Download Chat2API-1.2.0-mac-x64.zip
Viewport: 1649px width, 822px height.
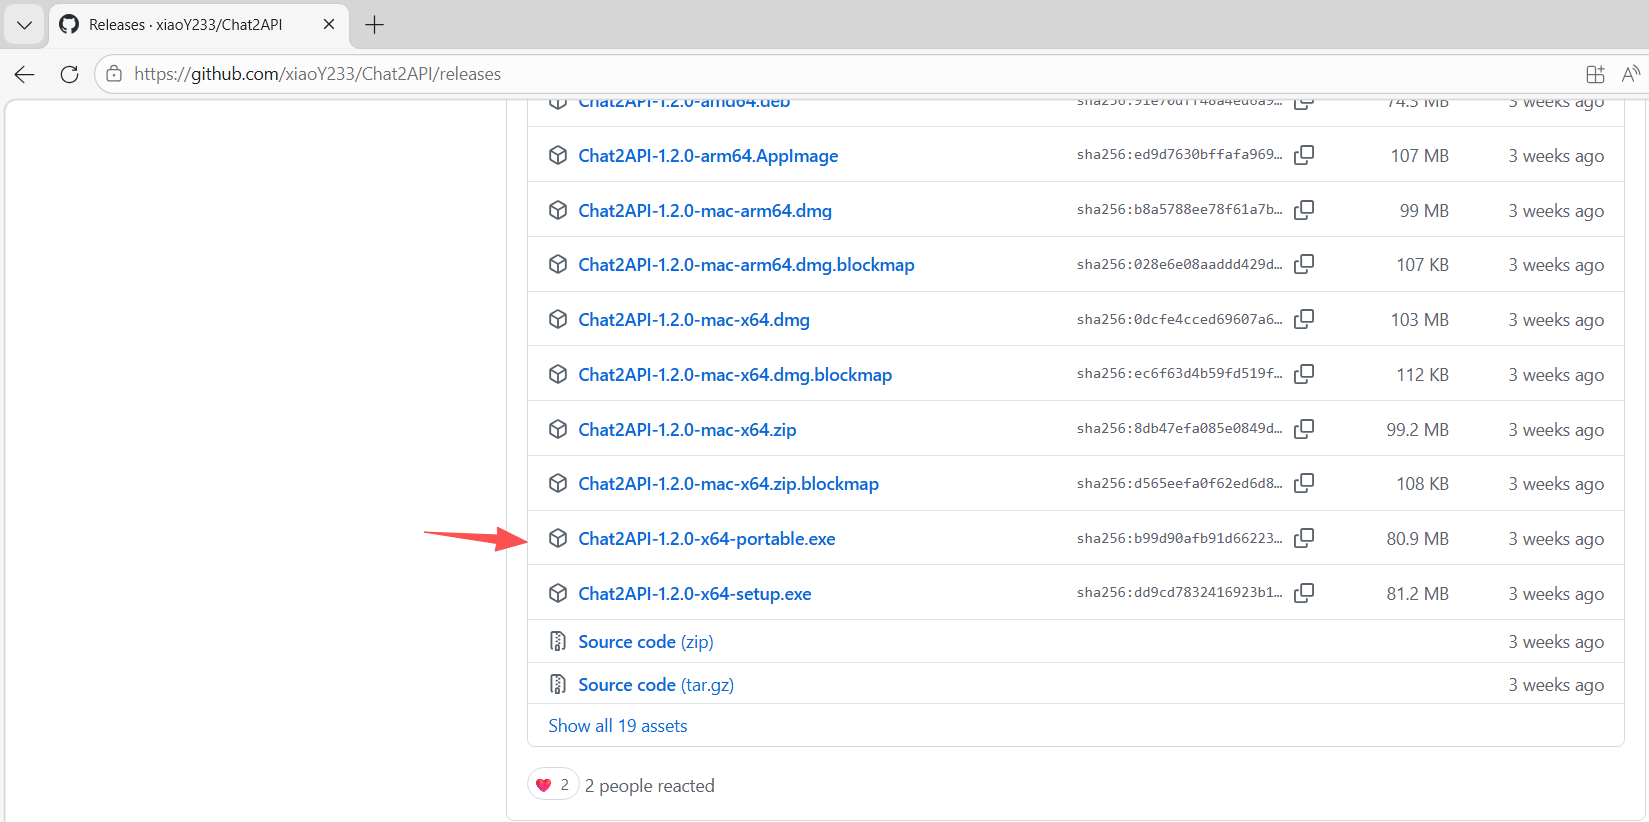click(687, 430)
